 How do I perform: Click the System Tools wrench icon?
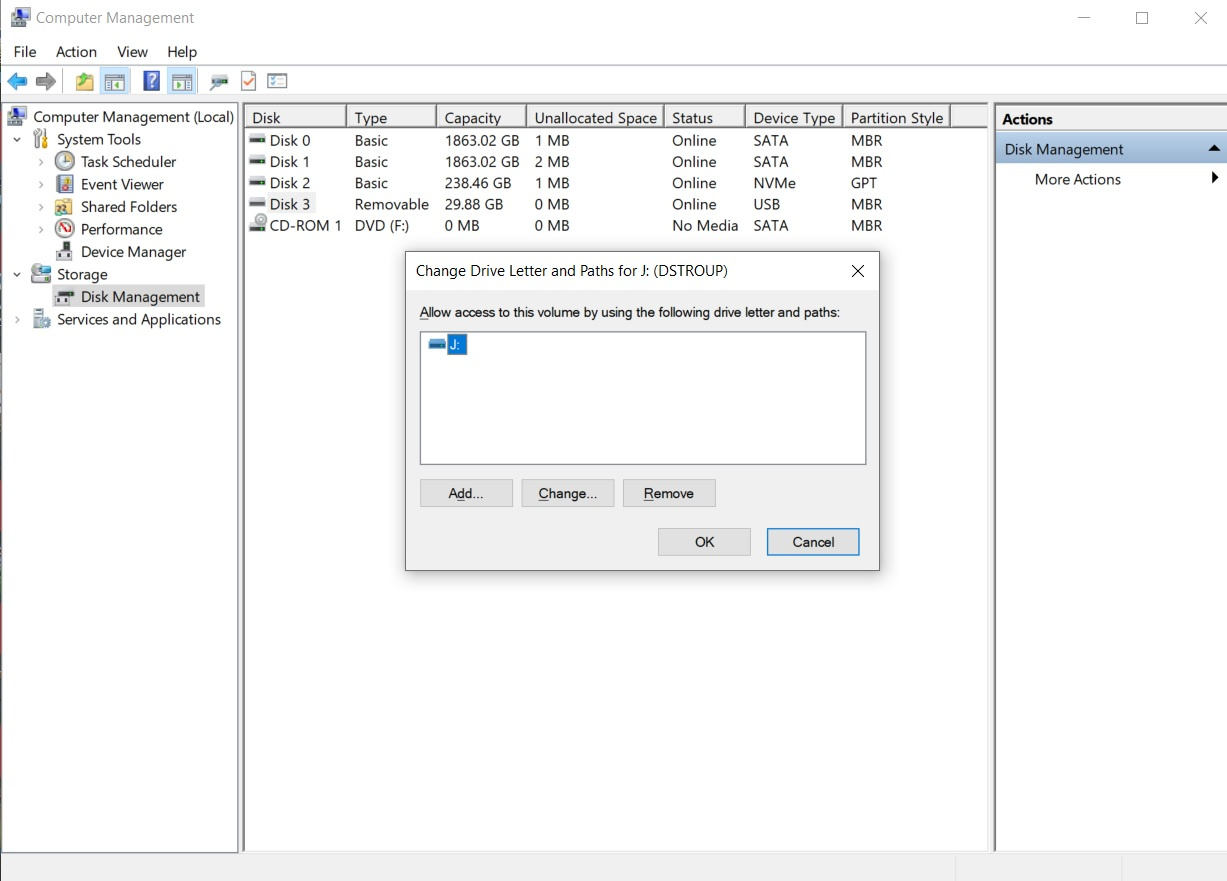click(41, 139)
